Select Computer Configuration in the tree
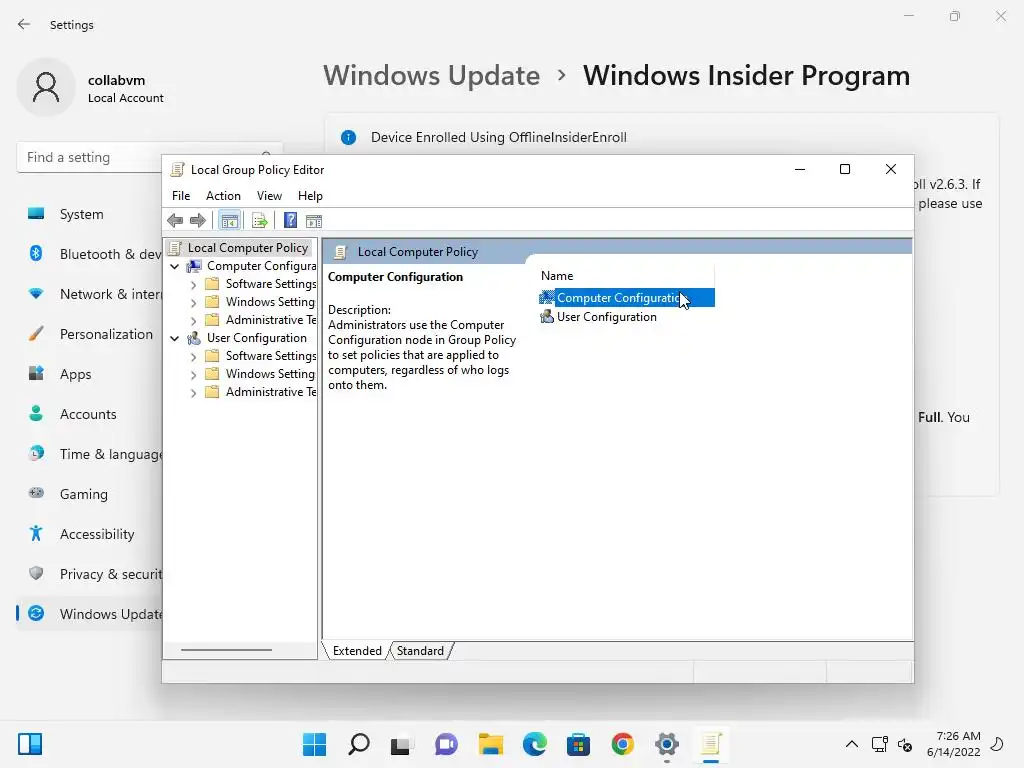This screenshot has height=768, width=1024. tap(261, 266)
